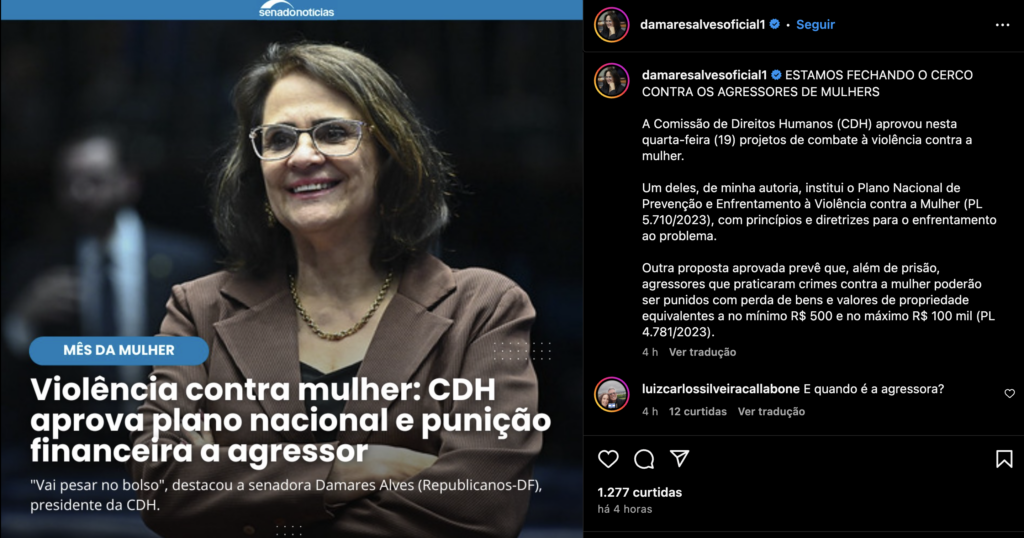Follow the account with Seguir
This screenshot has width=1024, height=538.
tap(815, 24)
